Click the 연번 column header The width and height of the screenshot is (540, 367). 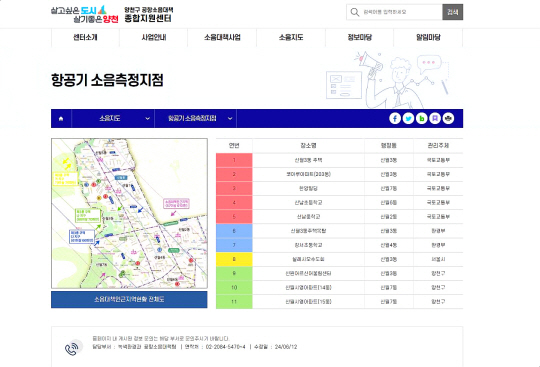point(234,146)
